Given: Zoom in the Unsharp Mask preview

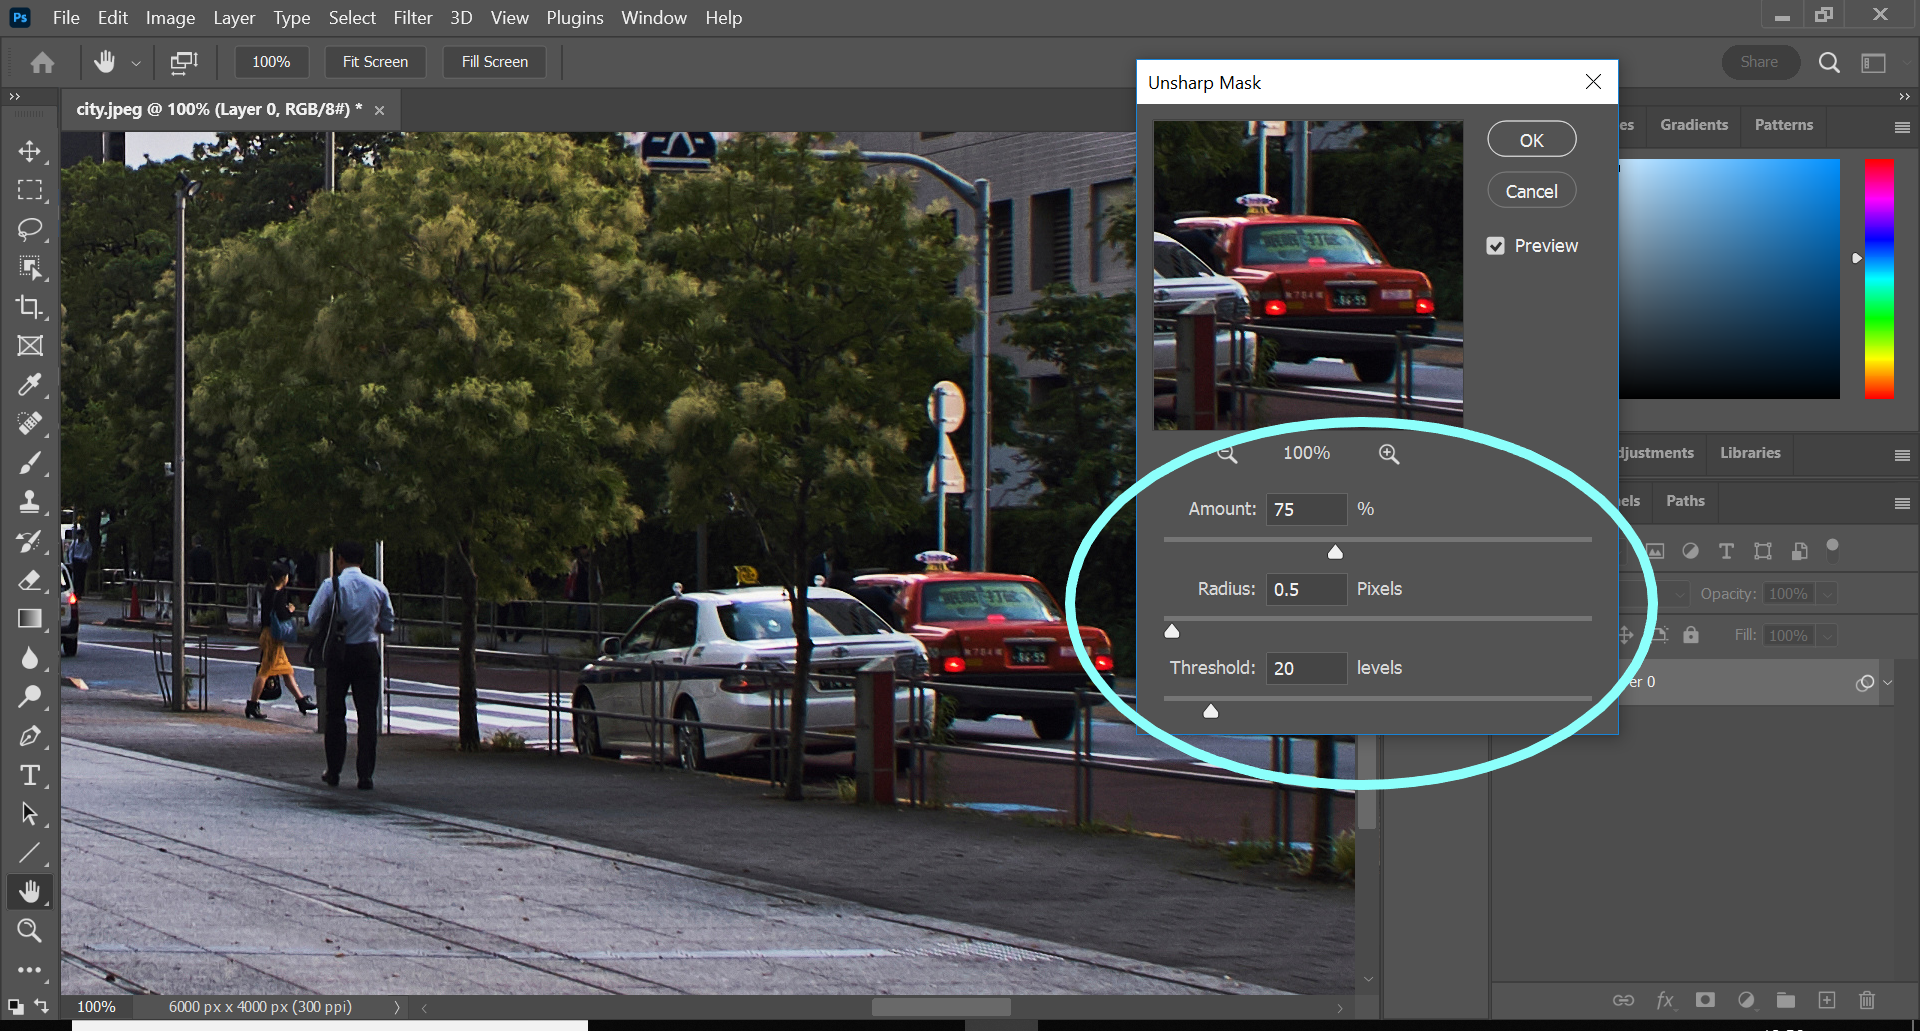Looking at the screenshot, I should point(1389,454).
